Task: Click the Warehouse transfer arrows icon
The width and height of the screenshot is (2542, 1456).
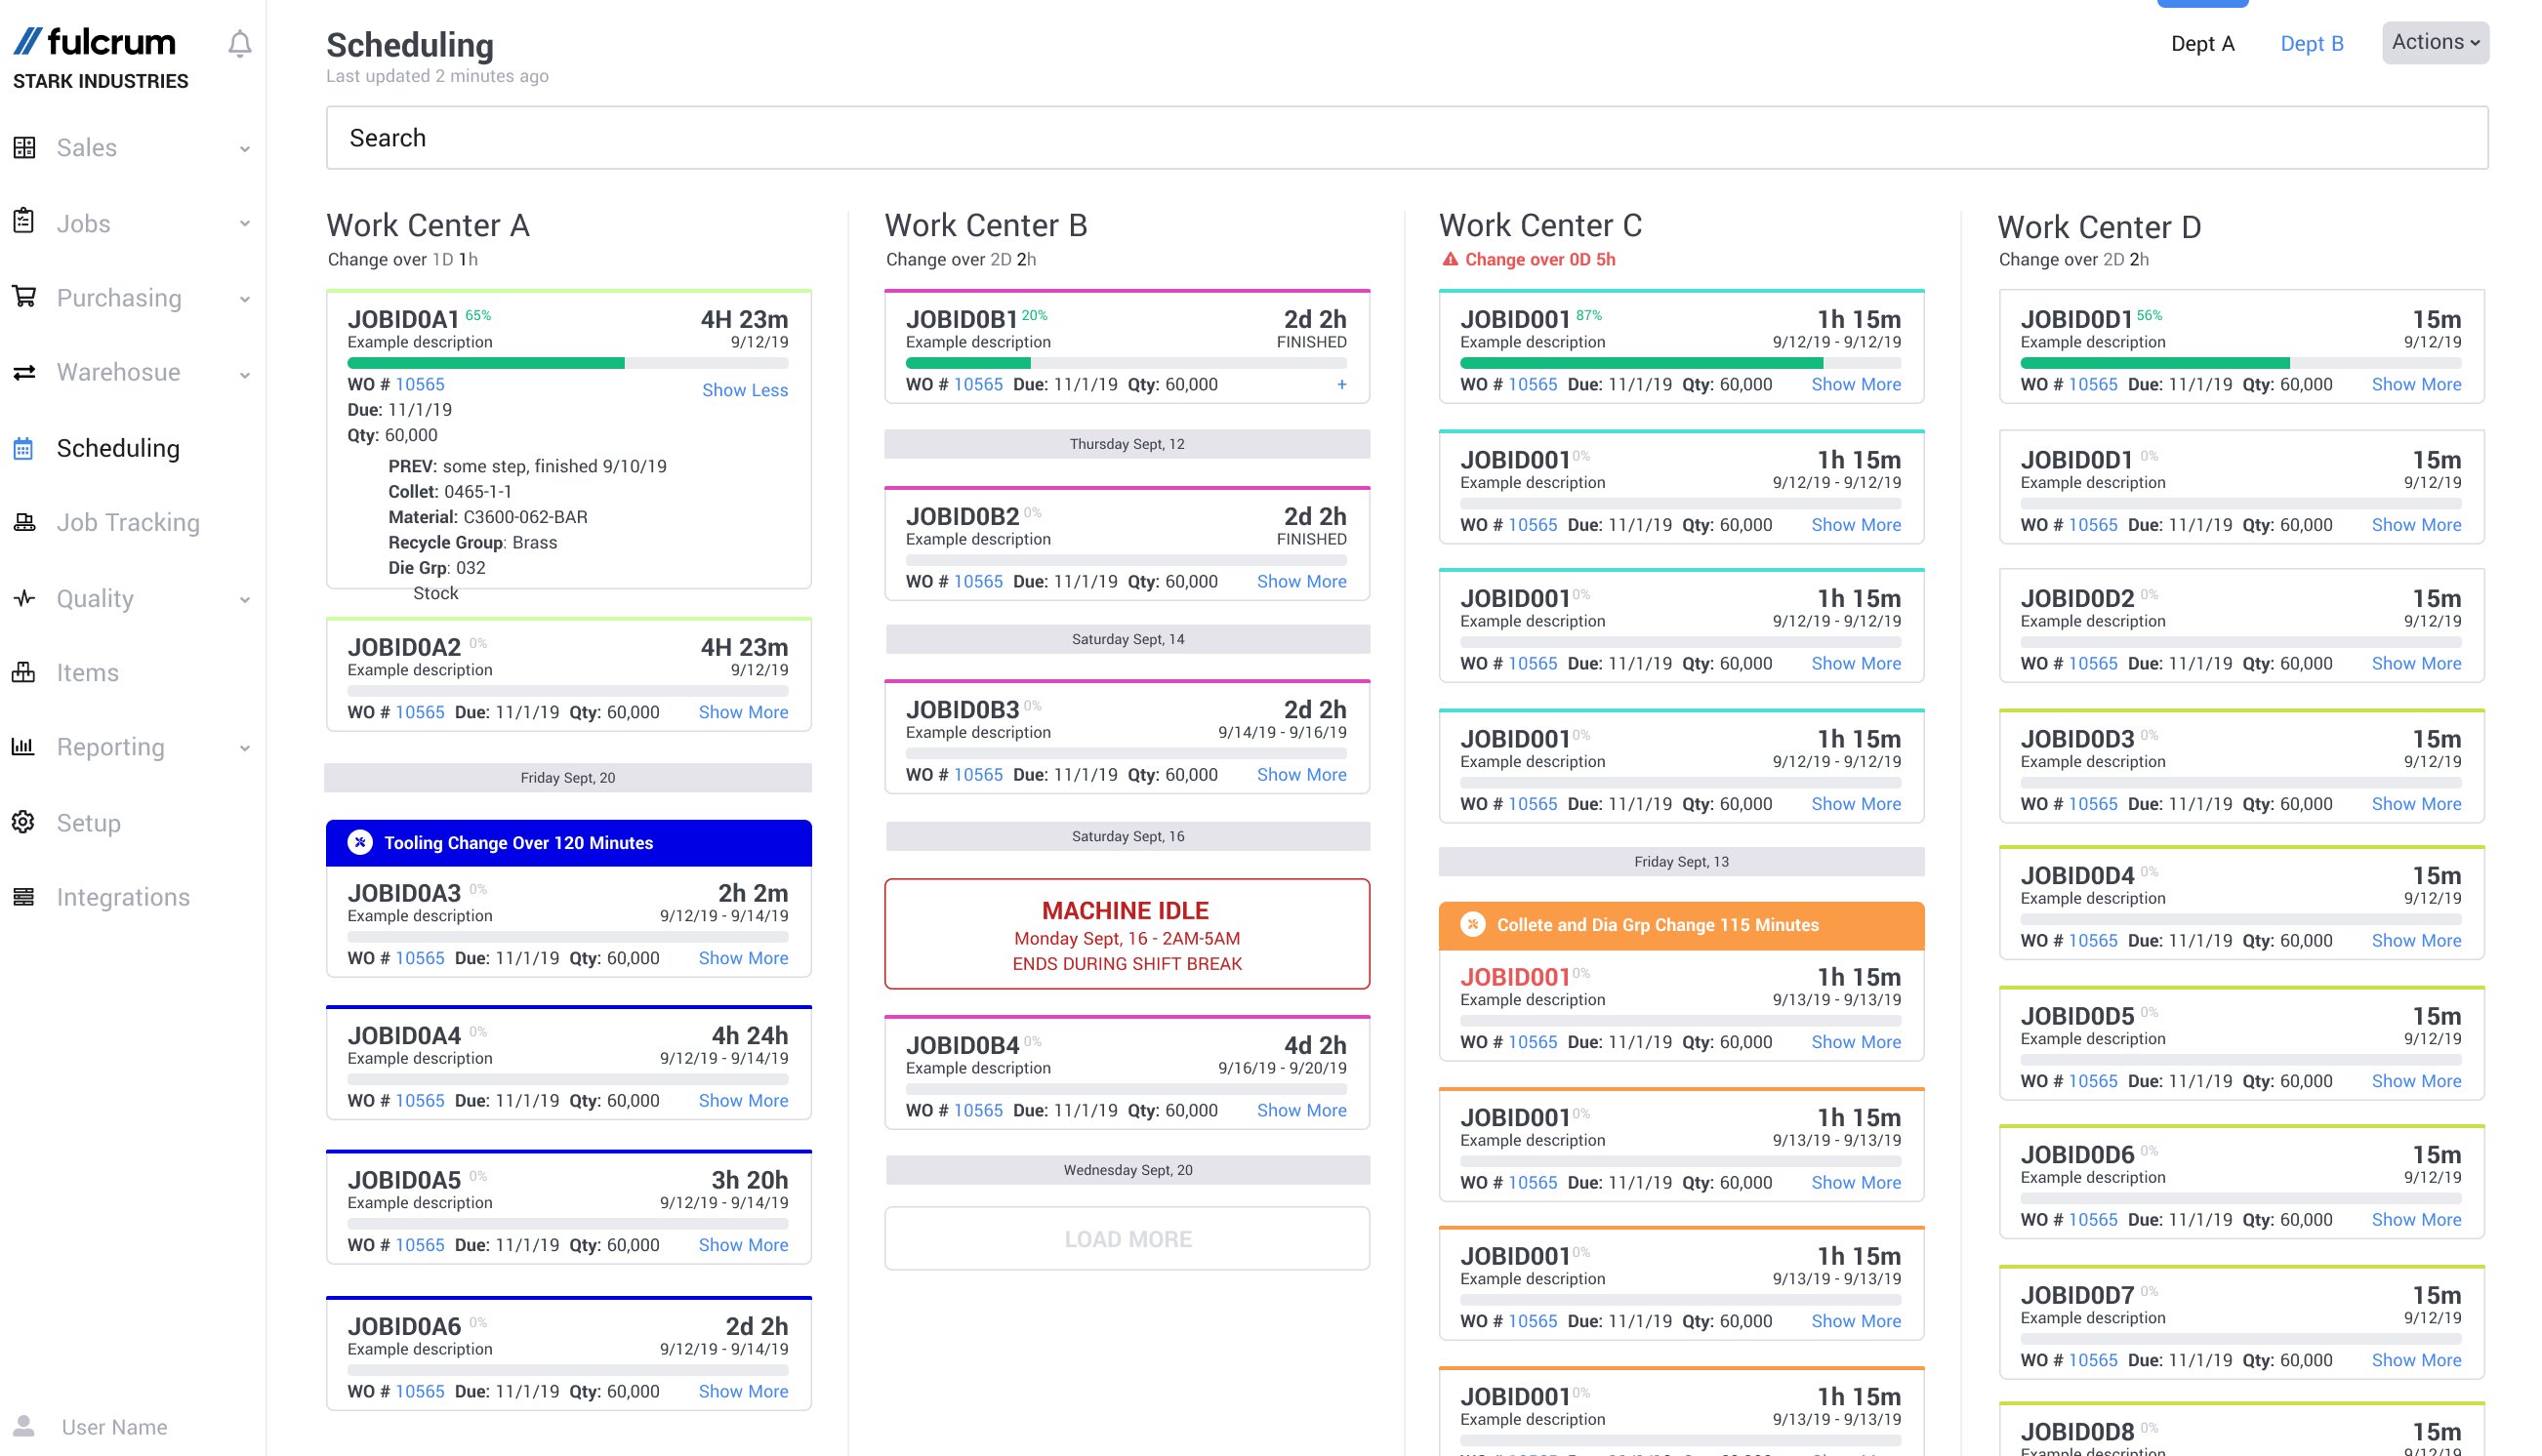Action: [24, 372]
